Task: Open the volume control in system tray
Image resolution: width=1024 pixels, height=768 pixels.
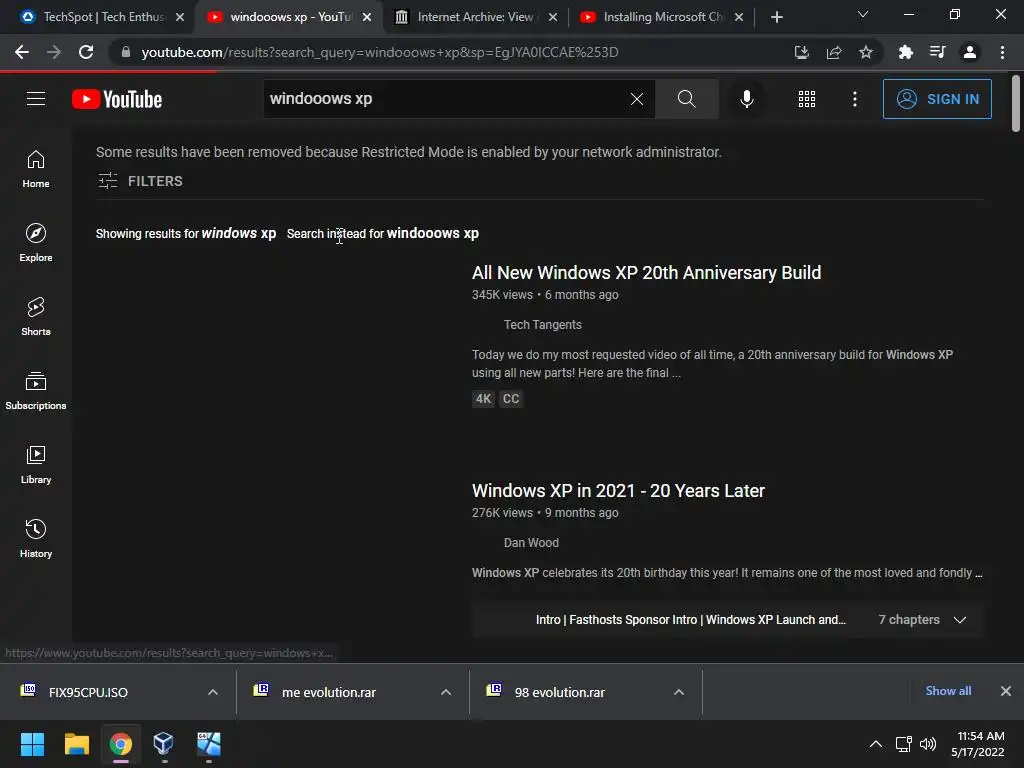Action: pos(927,744)
